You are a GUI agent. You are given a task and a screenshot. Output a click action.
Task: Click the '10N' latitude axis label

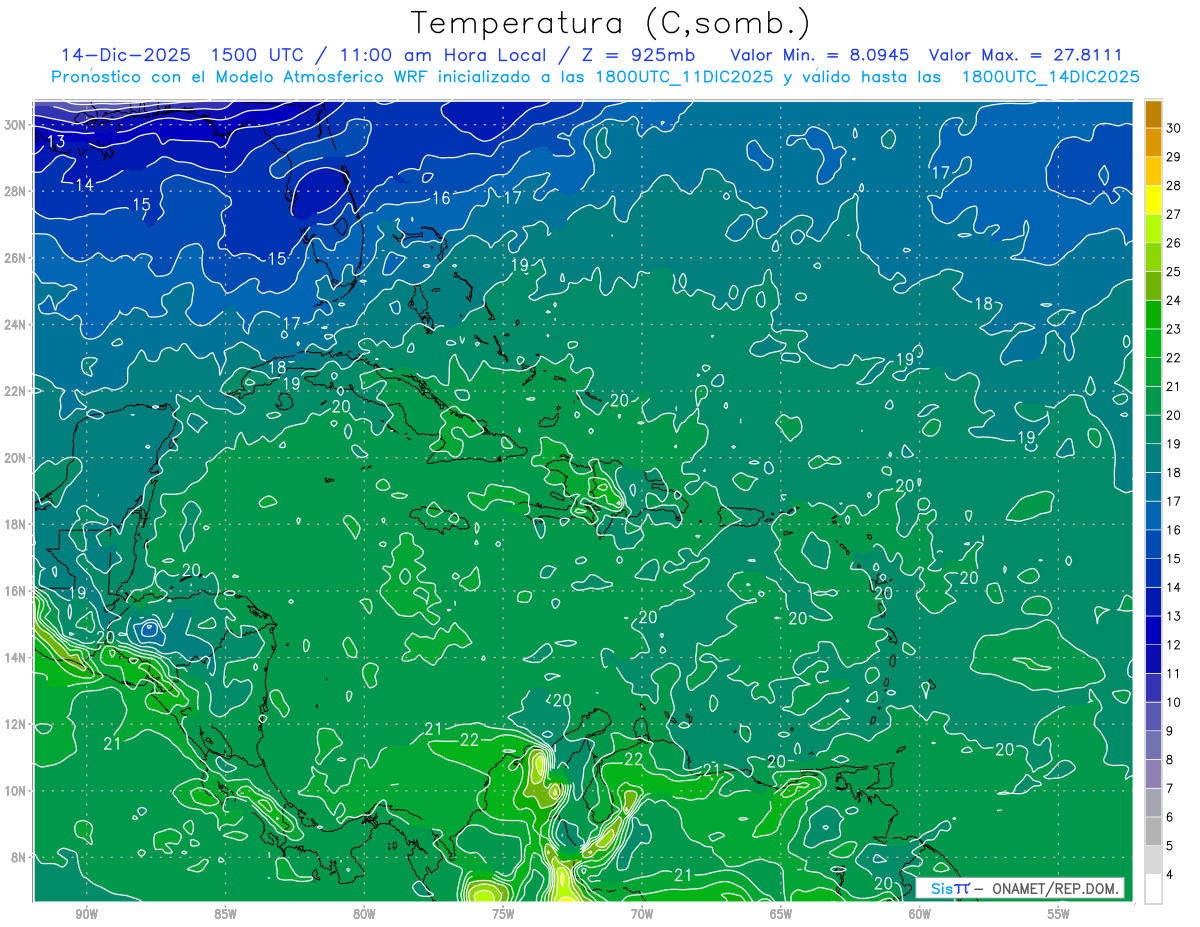[15, 791]
